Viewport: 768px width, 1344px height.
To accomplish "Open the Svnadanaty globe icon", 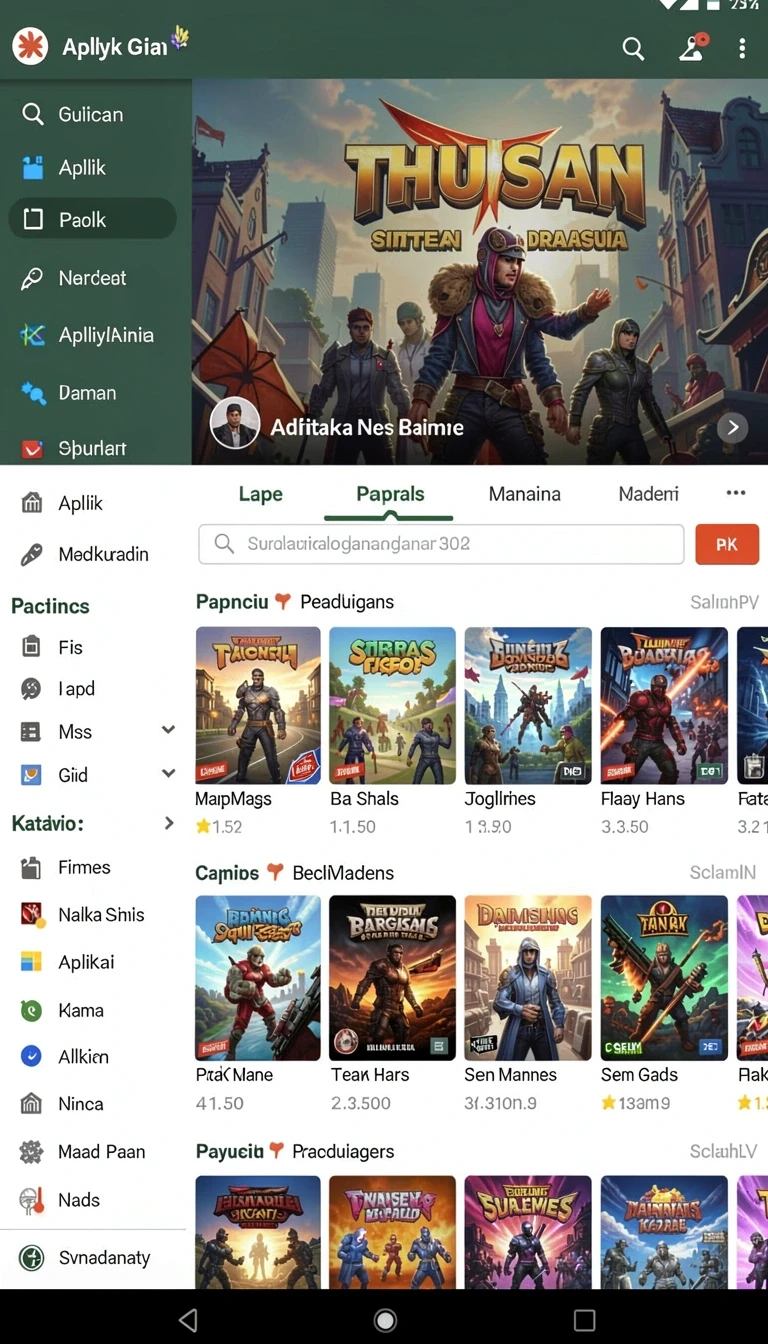I will coord(32,1258).
